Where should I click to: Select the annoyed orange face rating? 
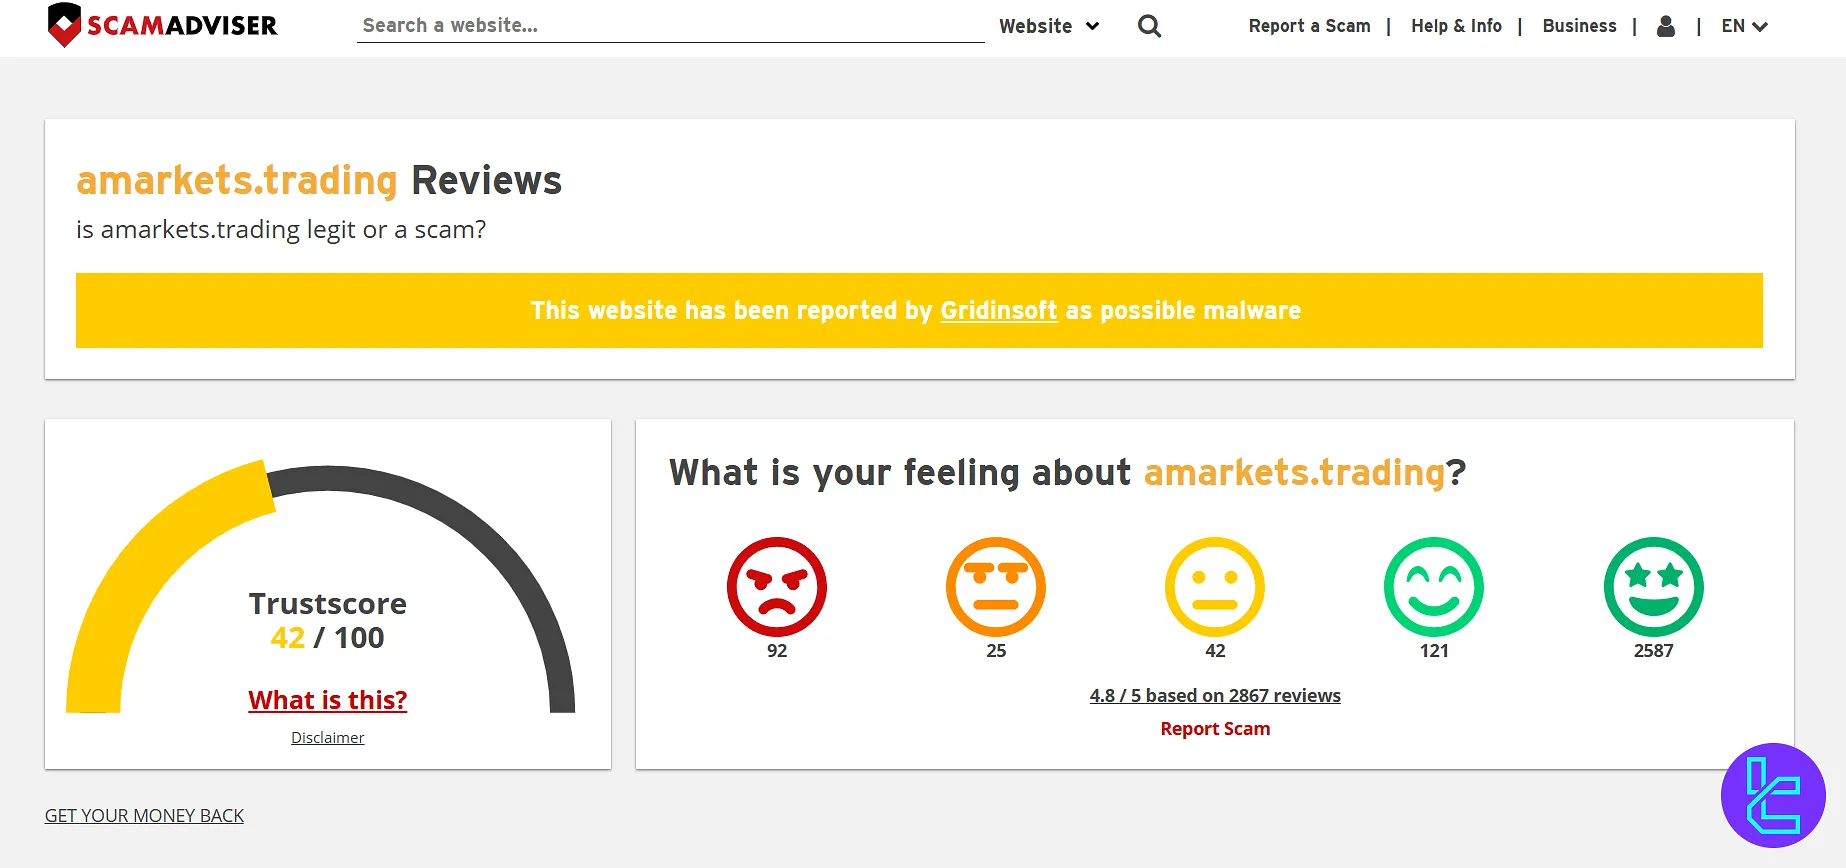pyautogui.click(x=995, y=587)
